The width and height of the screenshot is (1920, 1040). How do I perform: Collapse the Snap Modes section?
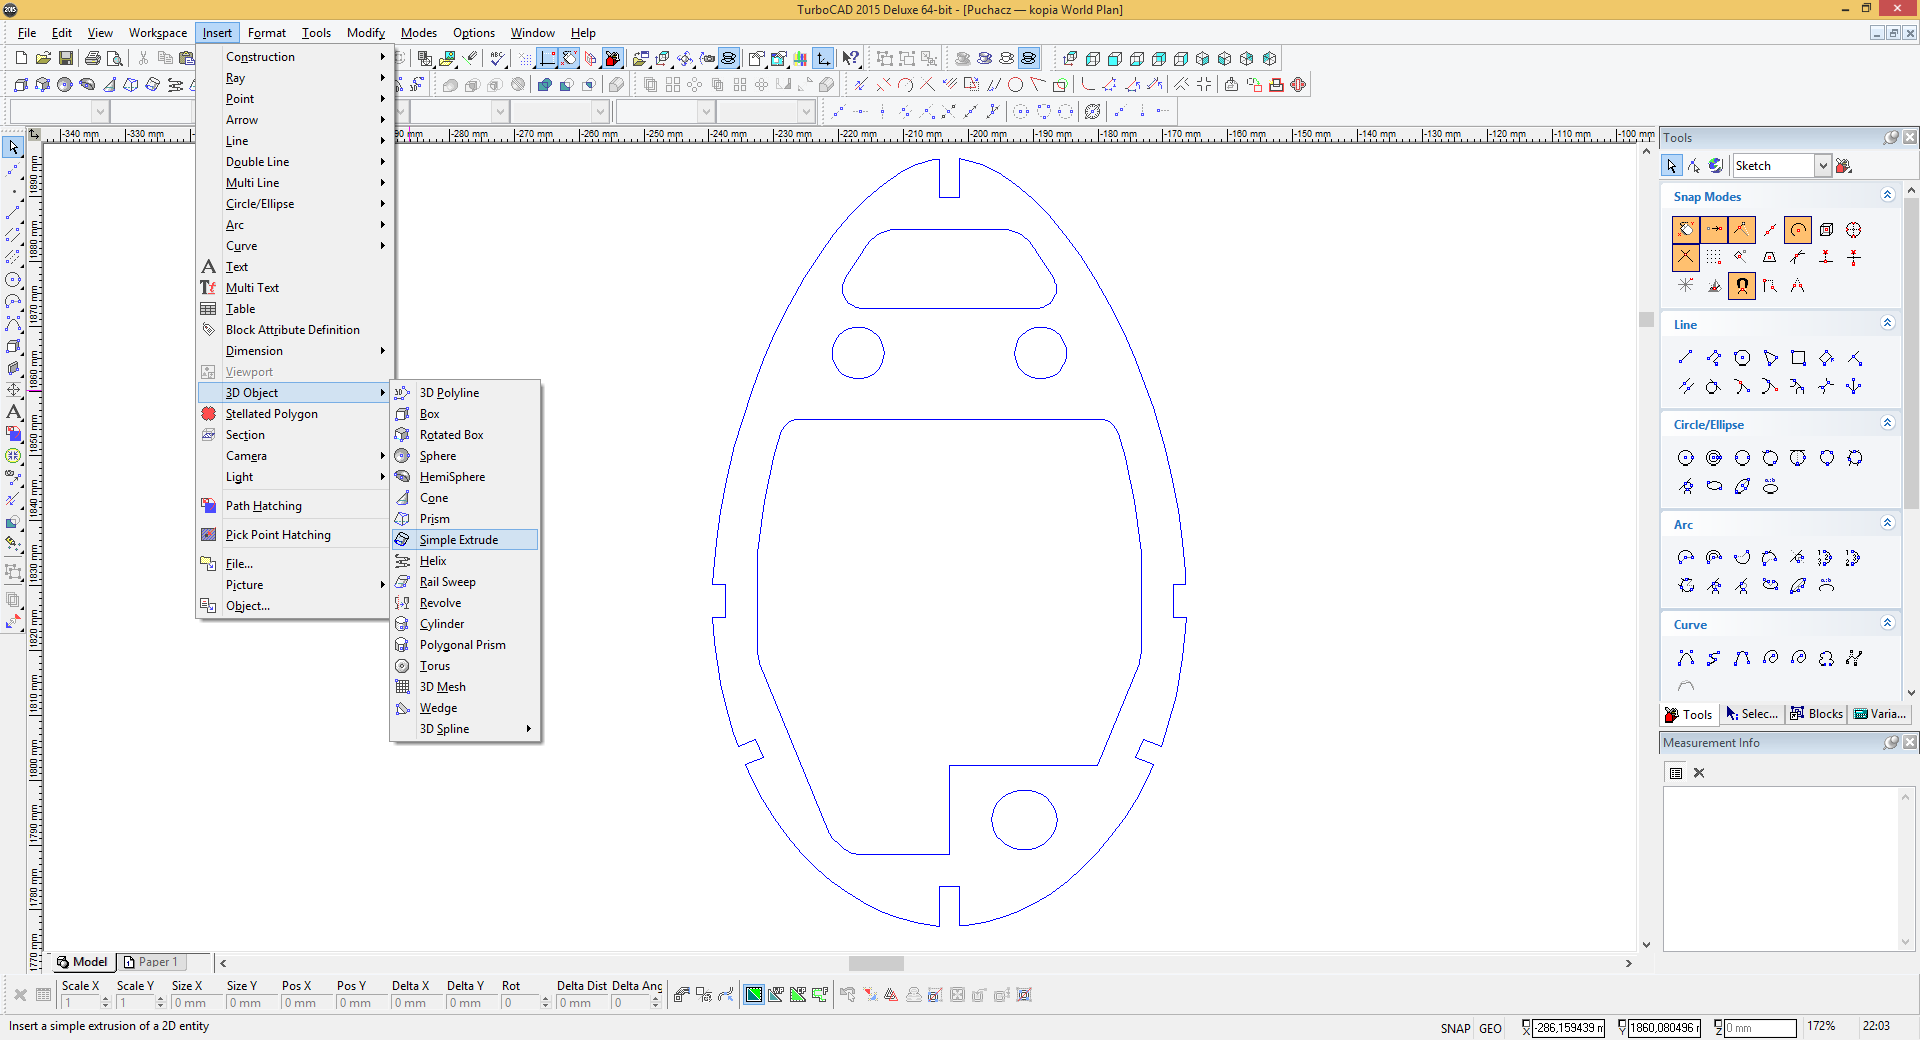click(x=1887, y=196)
